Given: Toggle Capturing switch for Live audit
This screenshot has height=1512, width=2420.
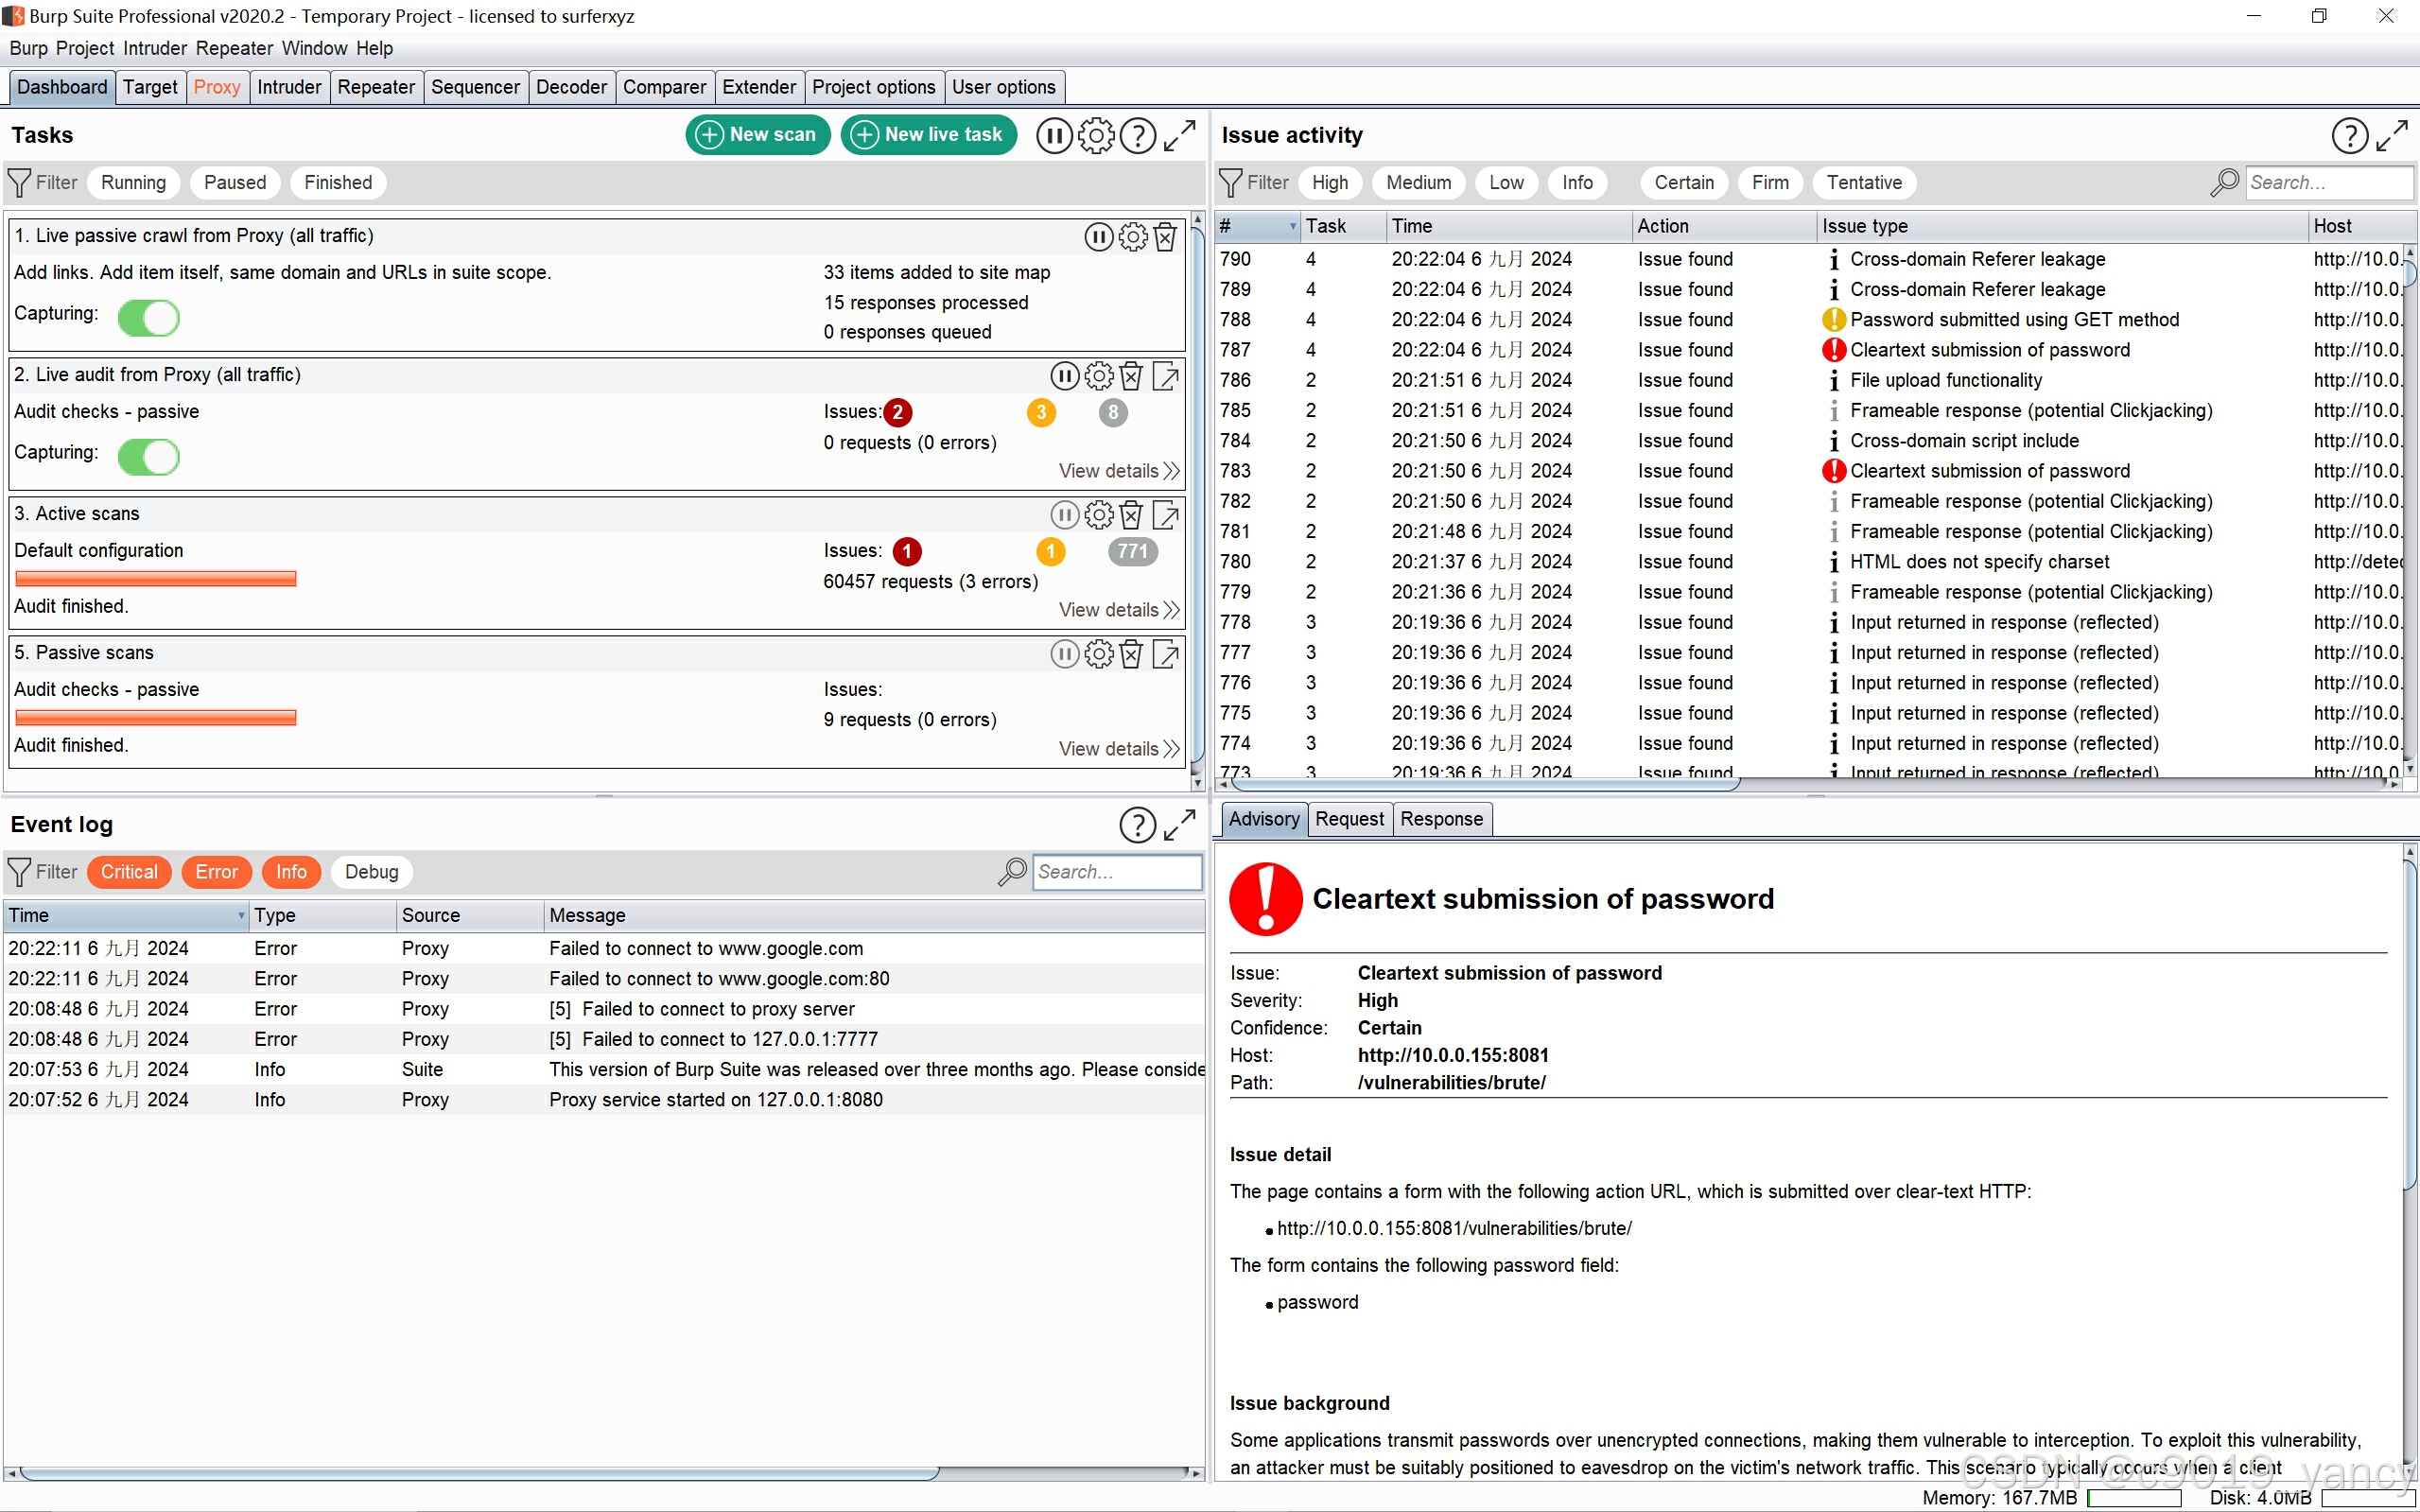Looking at the screenshot, I should tap(148, 457).
